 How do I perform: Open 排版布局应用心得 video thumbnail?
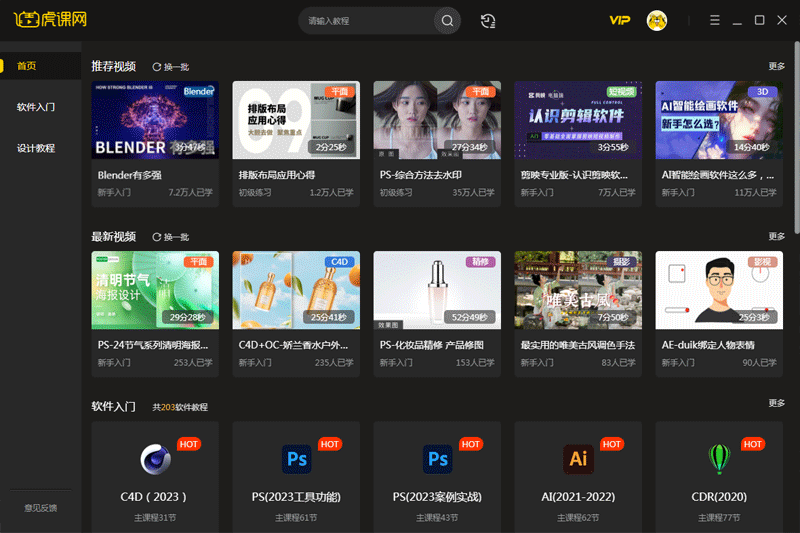click(296, 120)
